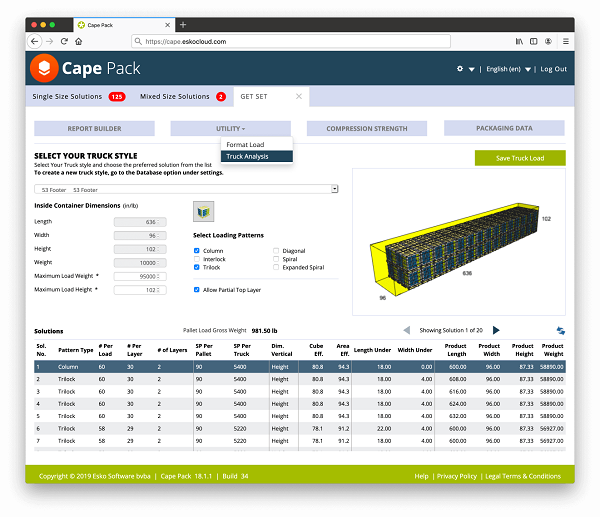
Task: Toggle Allow Partial Top Layer
Action: [x=196, y=289]
